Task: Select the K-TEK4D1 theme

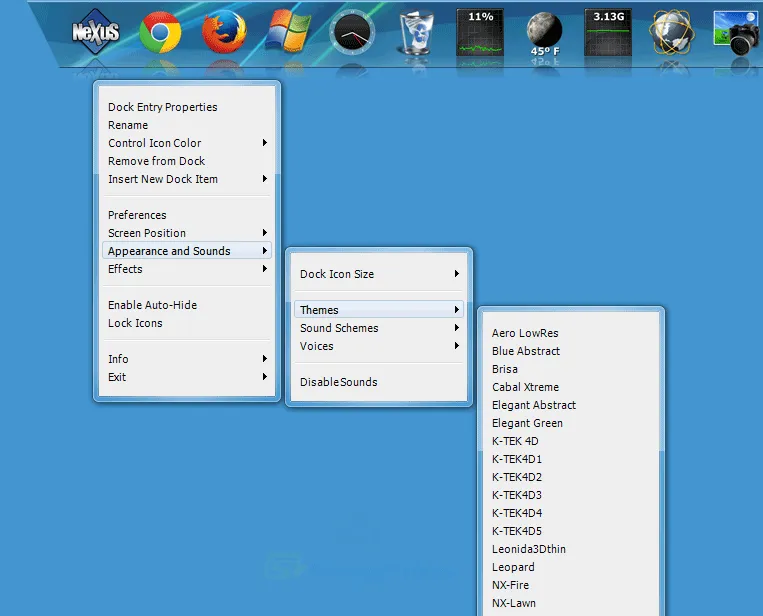Action: pos(571,459)
